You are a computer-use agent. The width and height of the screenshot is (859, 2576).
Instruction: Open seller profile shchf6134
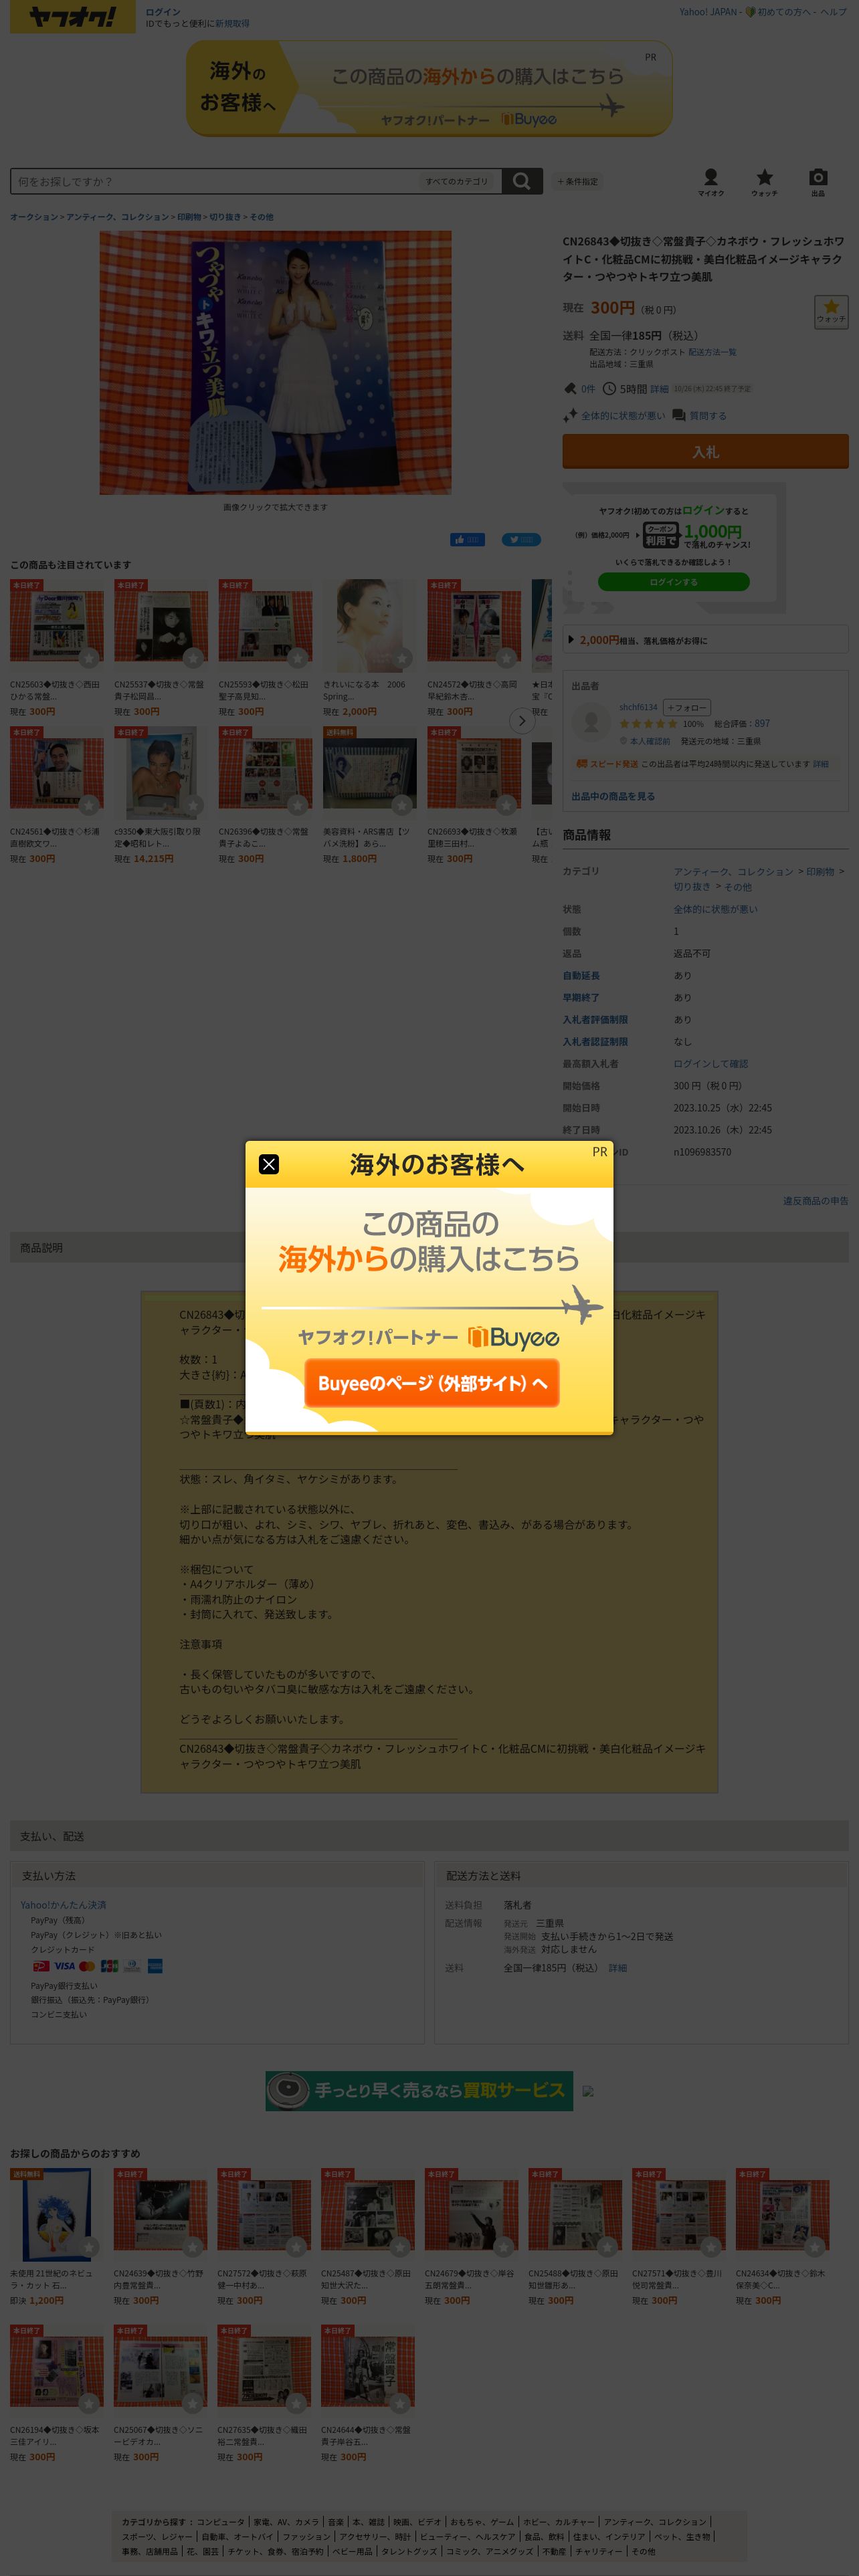pos(638,707)
